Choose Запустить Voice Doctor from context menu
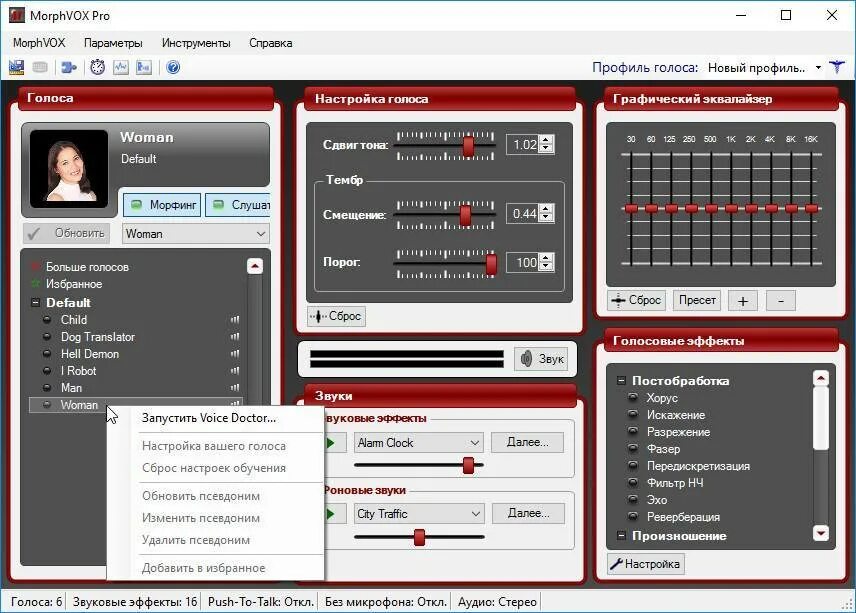Image resolution: width=856 pixels, height=613 pixels. (x=209, y=418)
